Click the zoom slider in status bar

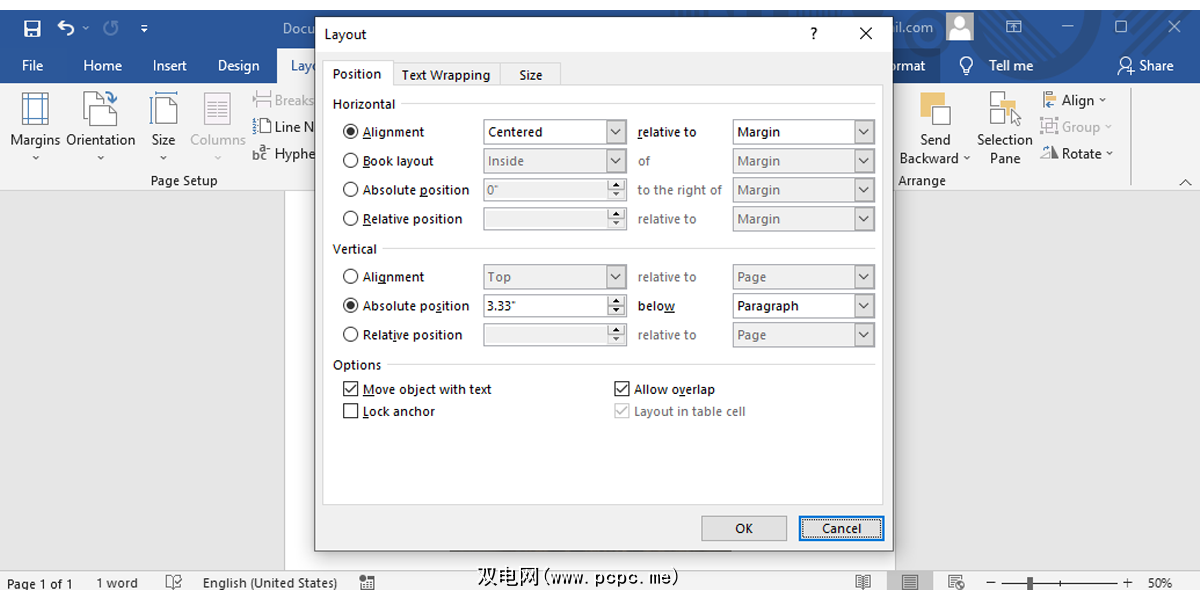[1030, 583]
